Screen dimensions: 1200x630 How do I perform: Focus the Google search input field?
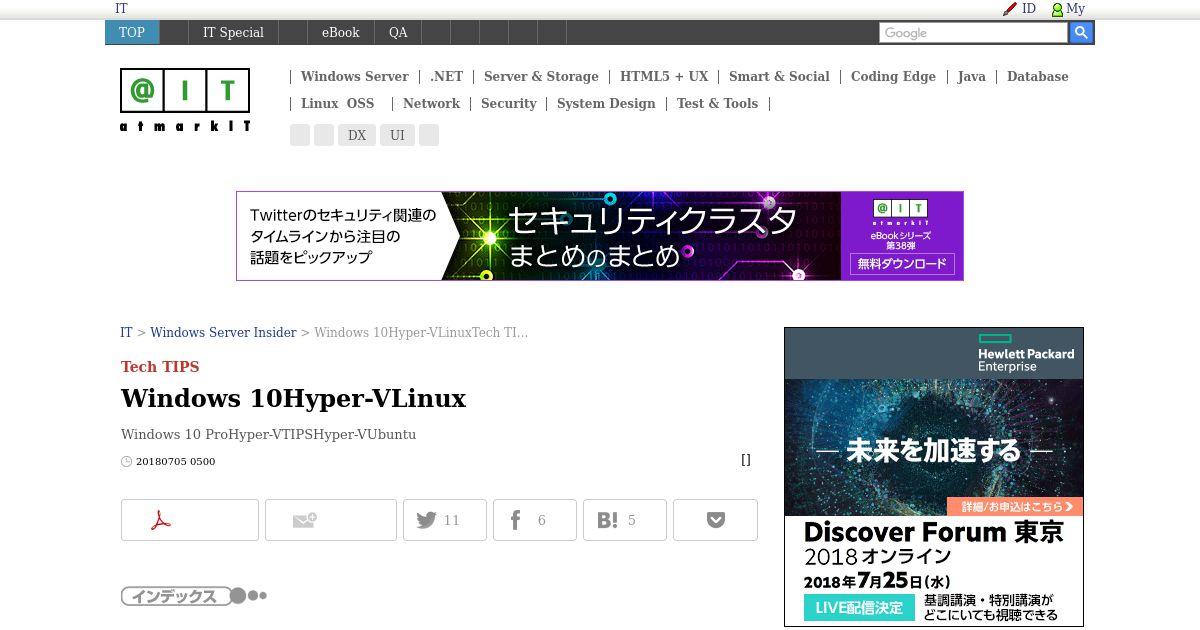click(x=973, y=33)
